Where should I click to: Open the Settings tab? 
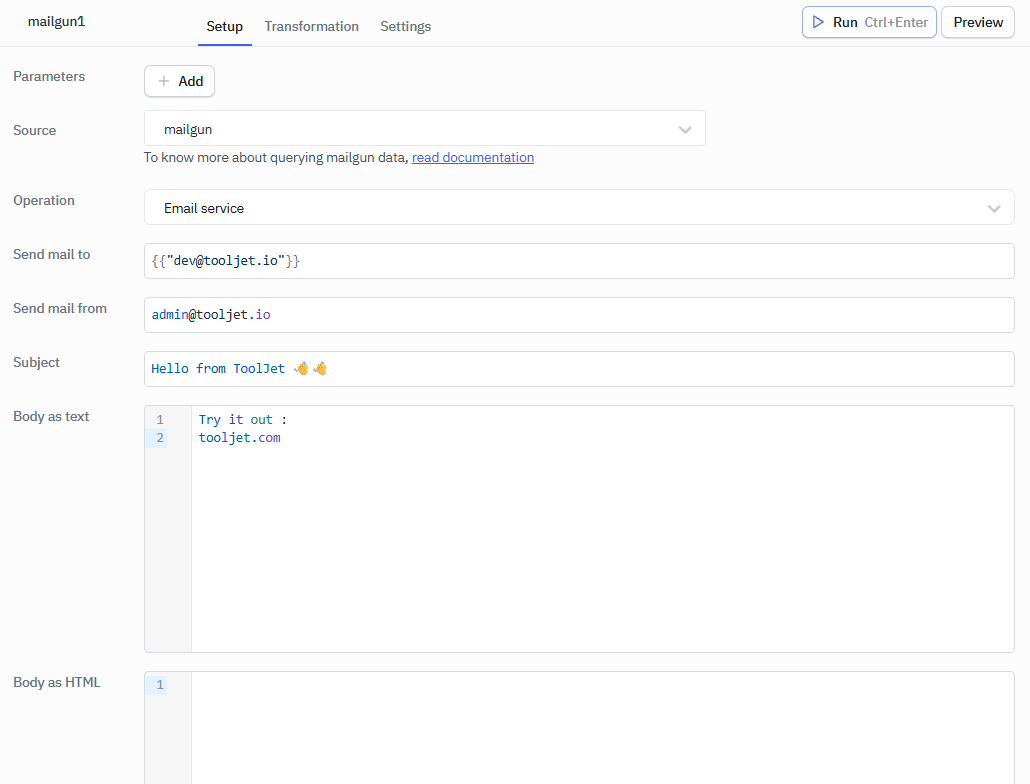[405, 27]
